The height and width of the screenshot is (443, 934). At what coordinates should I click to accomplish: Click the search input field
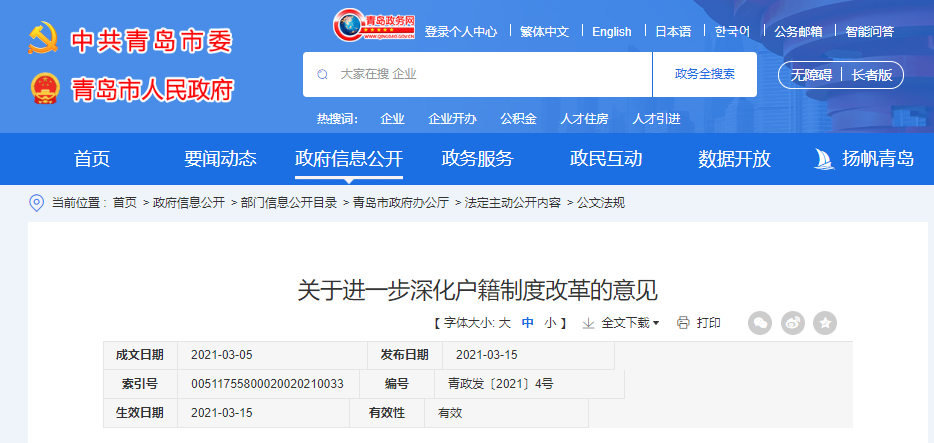click(x=477, y=74)
